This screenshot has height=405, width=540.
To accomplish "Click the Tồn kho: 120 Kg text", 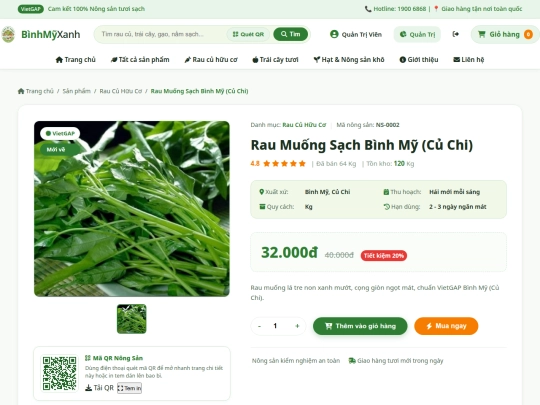I will coord(390,164).
